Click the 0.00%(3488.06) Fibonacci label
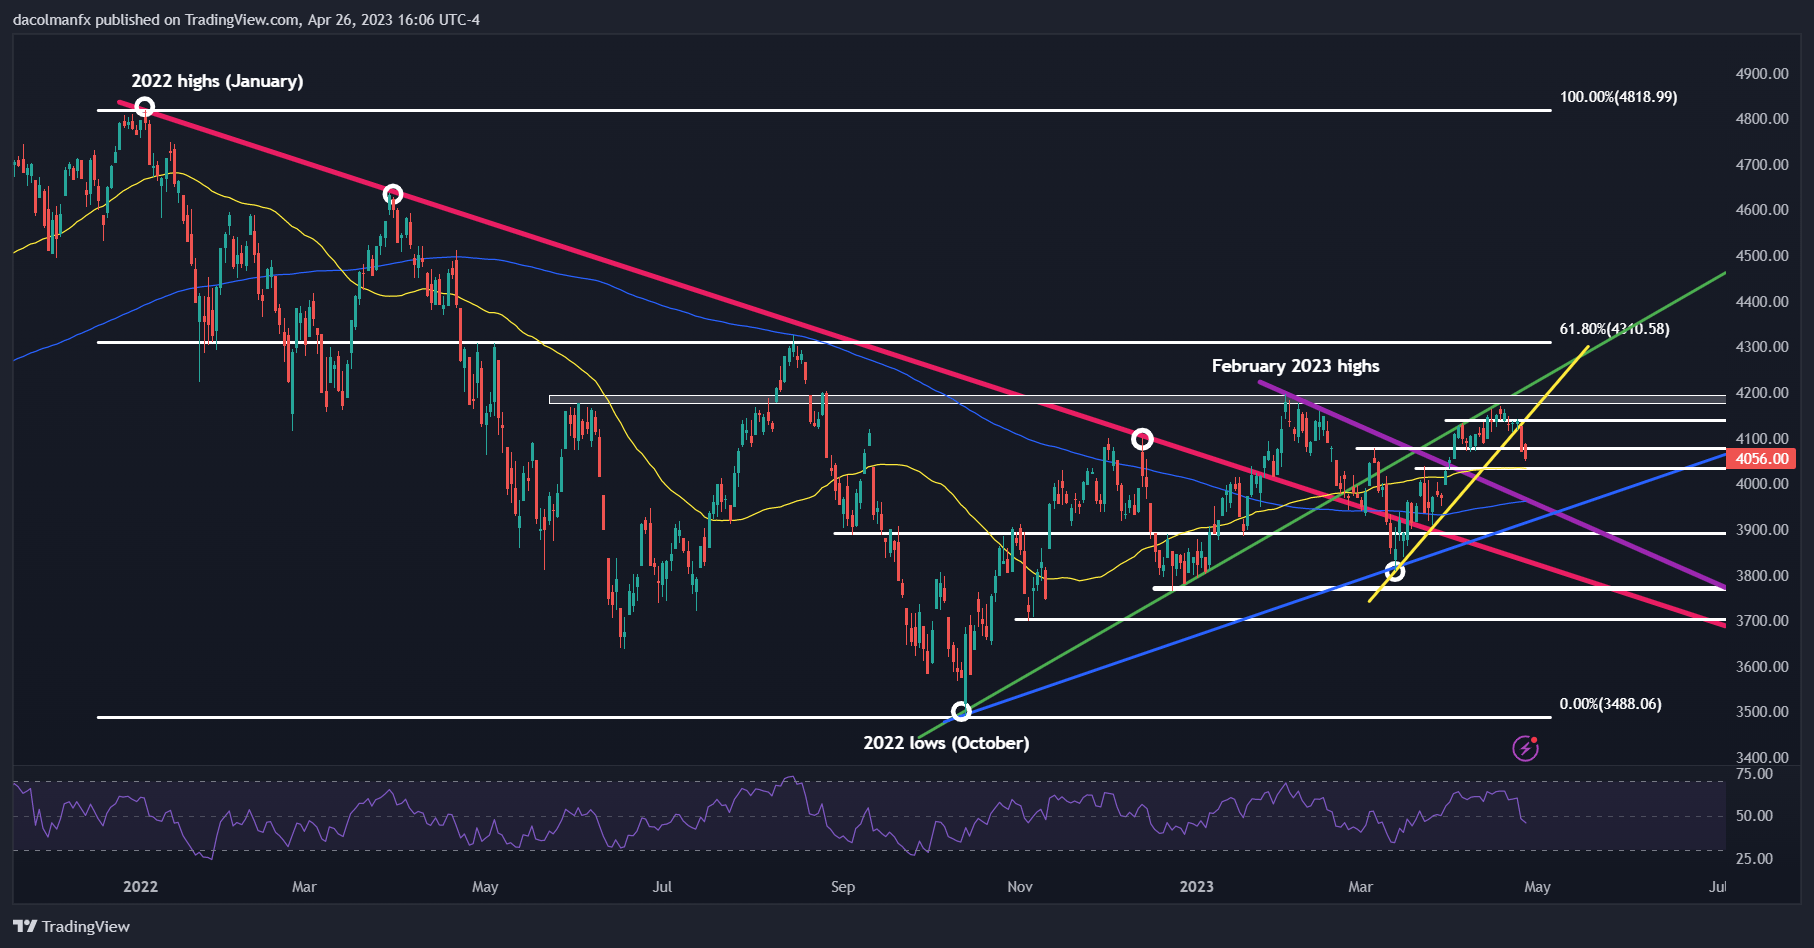1814x948 pixels. tap(1611, 704)
